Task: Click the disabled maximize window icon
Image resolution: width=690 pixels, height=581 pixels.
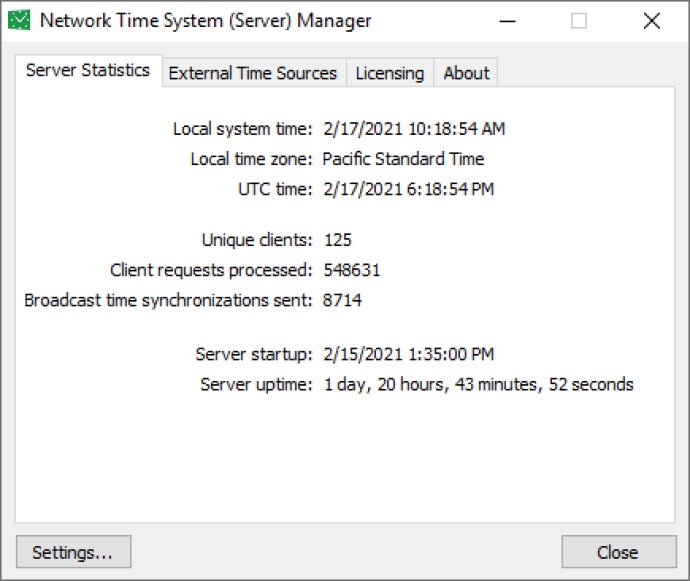Action: coord(579,21)
